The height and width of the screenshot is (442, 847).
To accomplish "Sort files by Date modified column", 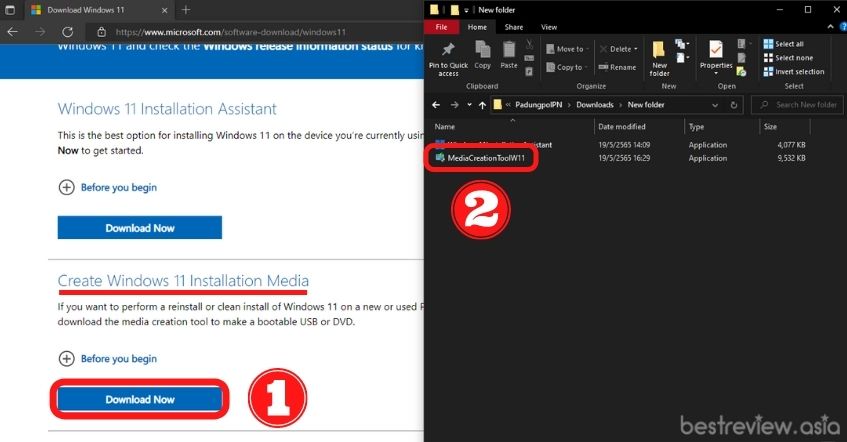I will click(x=622, y=126).
